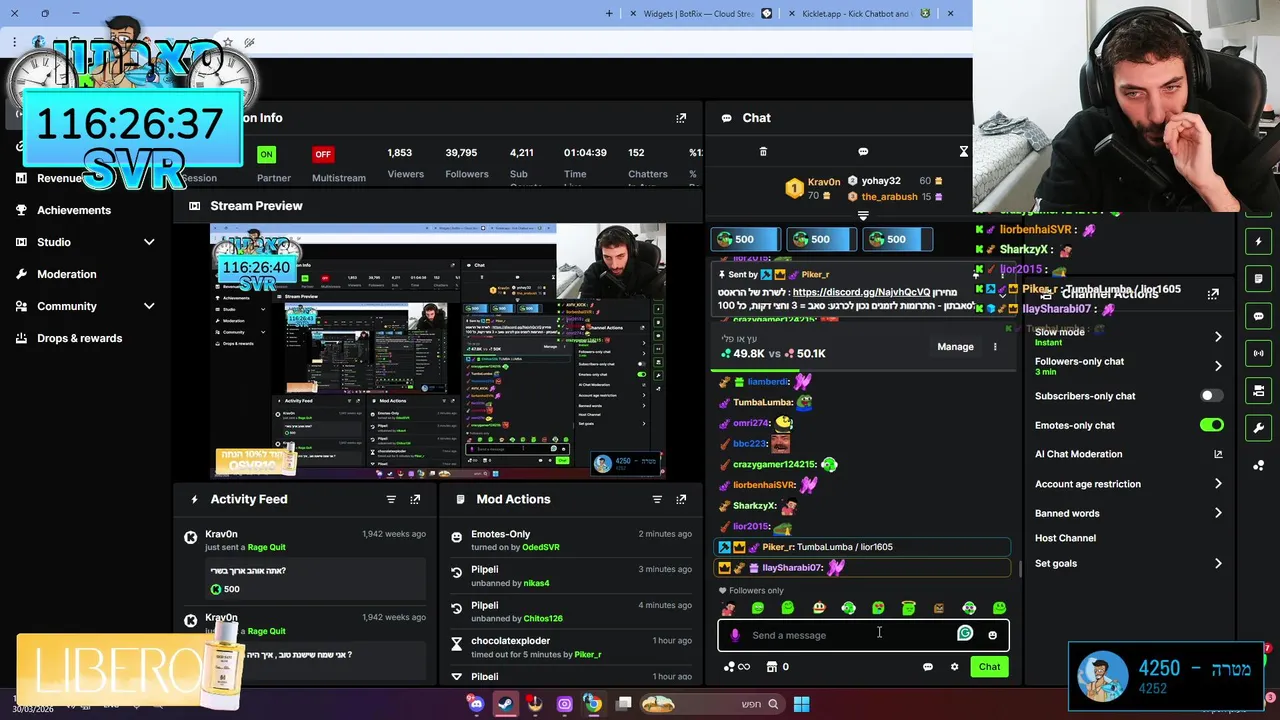Image resolution: width=1280 pixels, height=720 pixels.
Task: Click the brown square-face emote shortcut
Action: coord(939,608)
